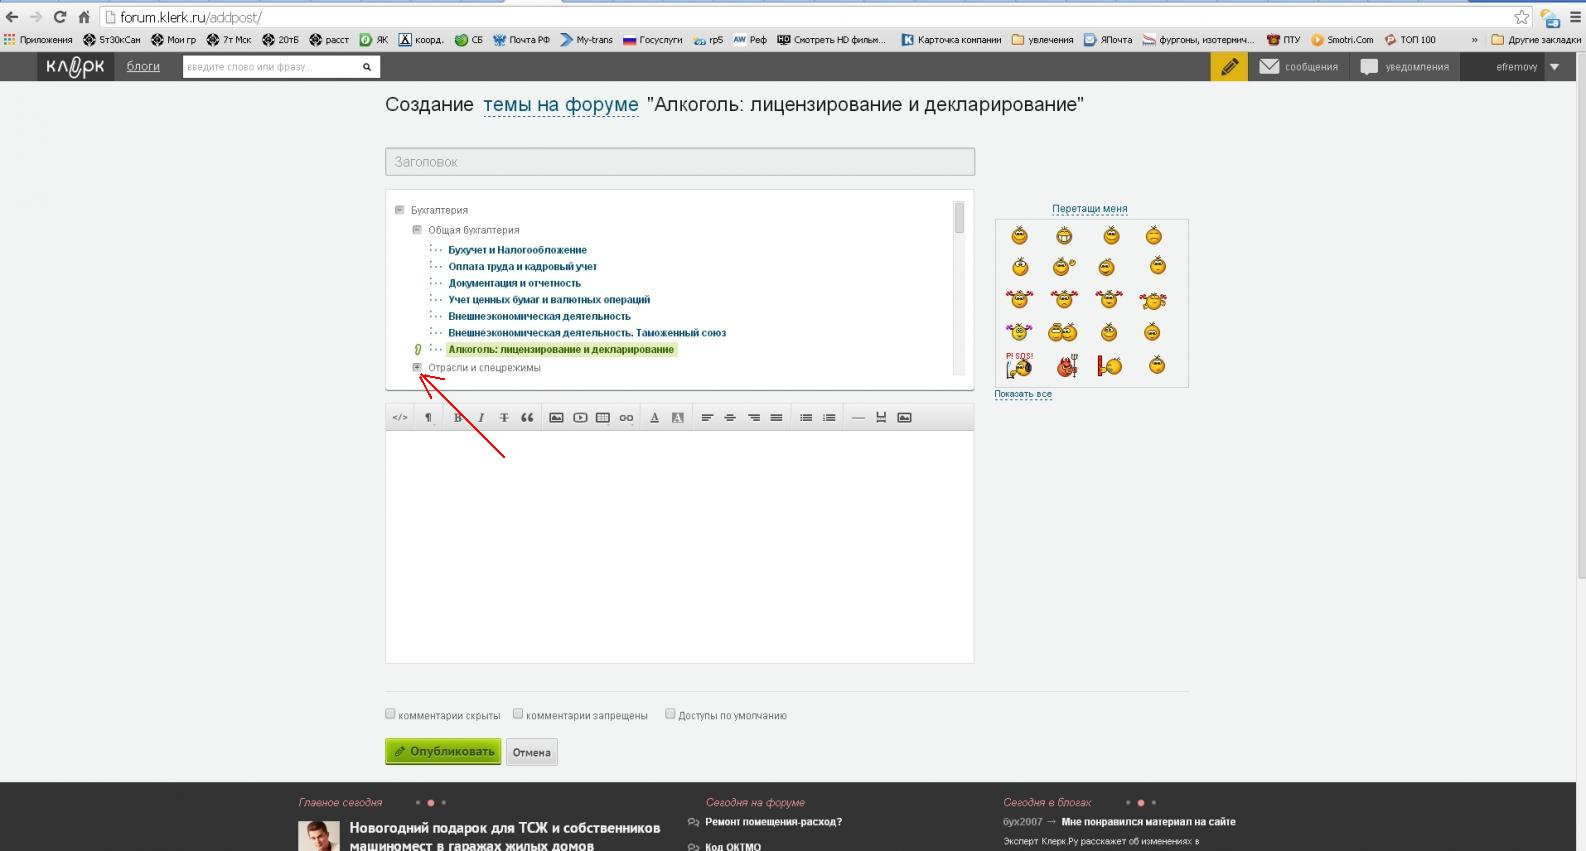Insert a blockquote using the quote icon
This screenshot has width=1586, height=851.
[x=527, y=418]
